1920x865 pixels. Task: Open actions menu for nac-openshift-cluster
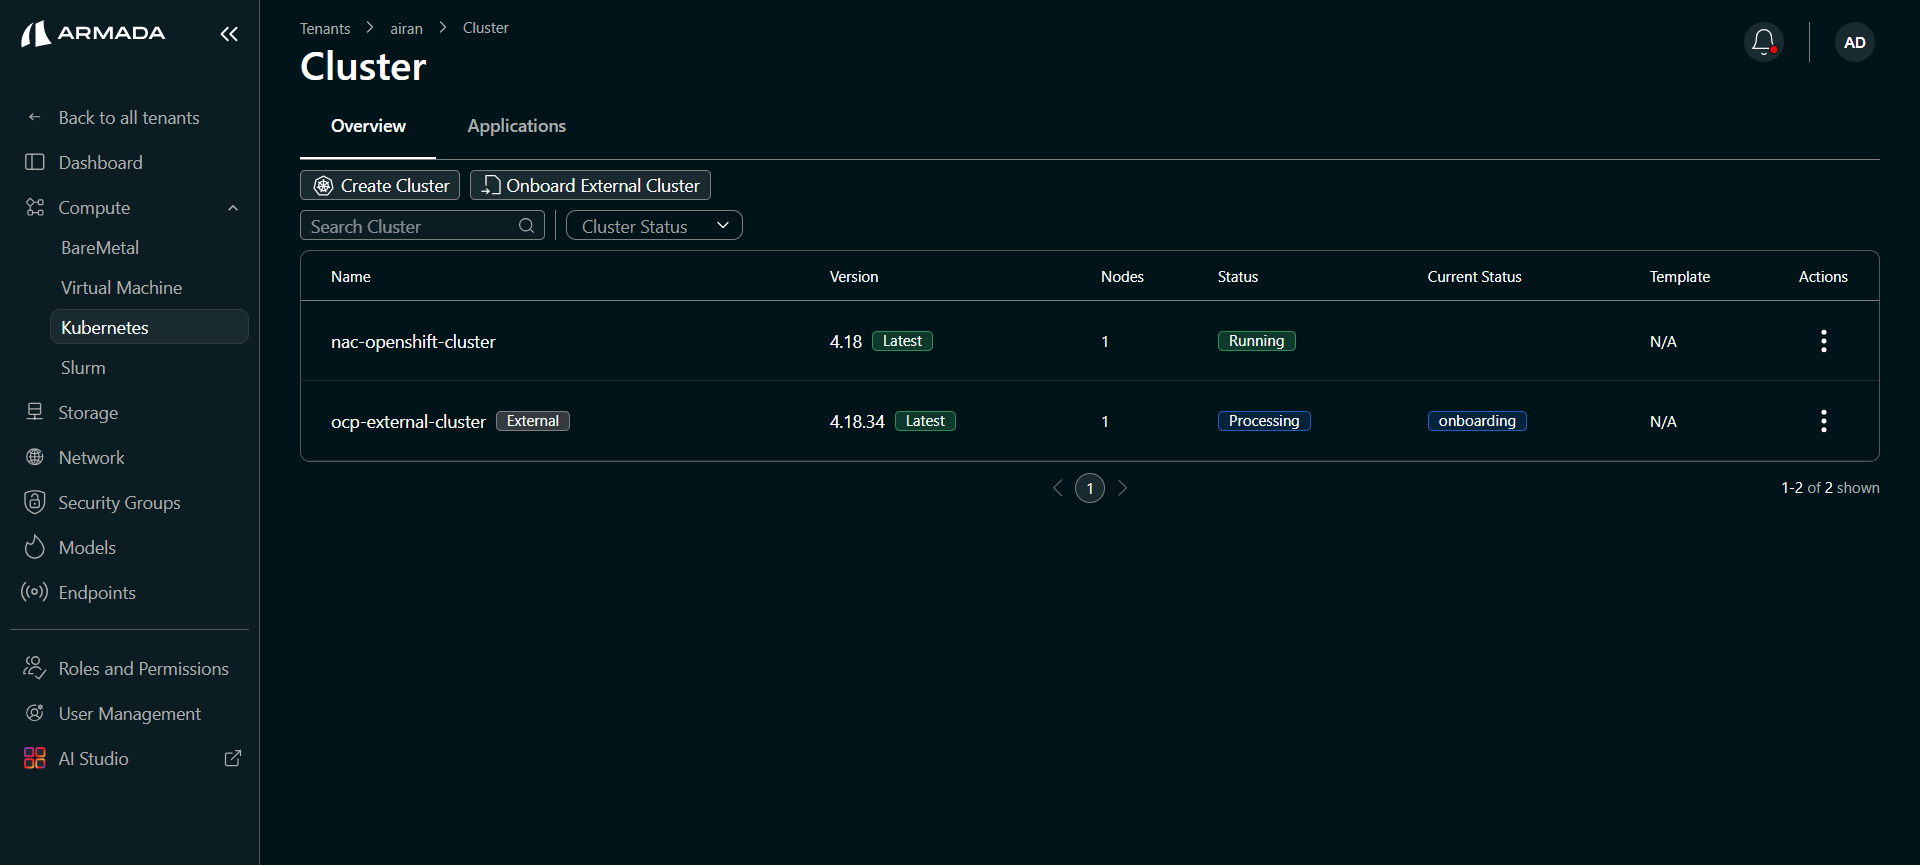[1823, 341]
